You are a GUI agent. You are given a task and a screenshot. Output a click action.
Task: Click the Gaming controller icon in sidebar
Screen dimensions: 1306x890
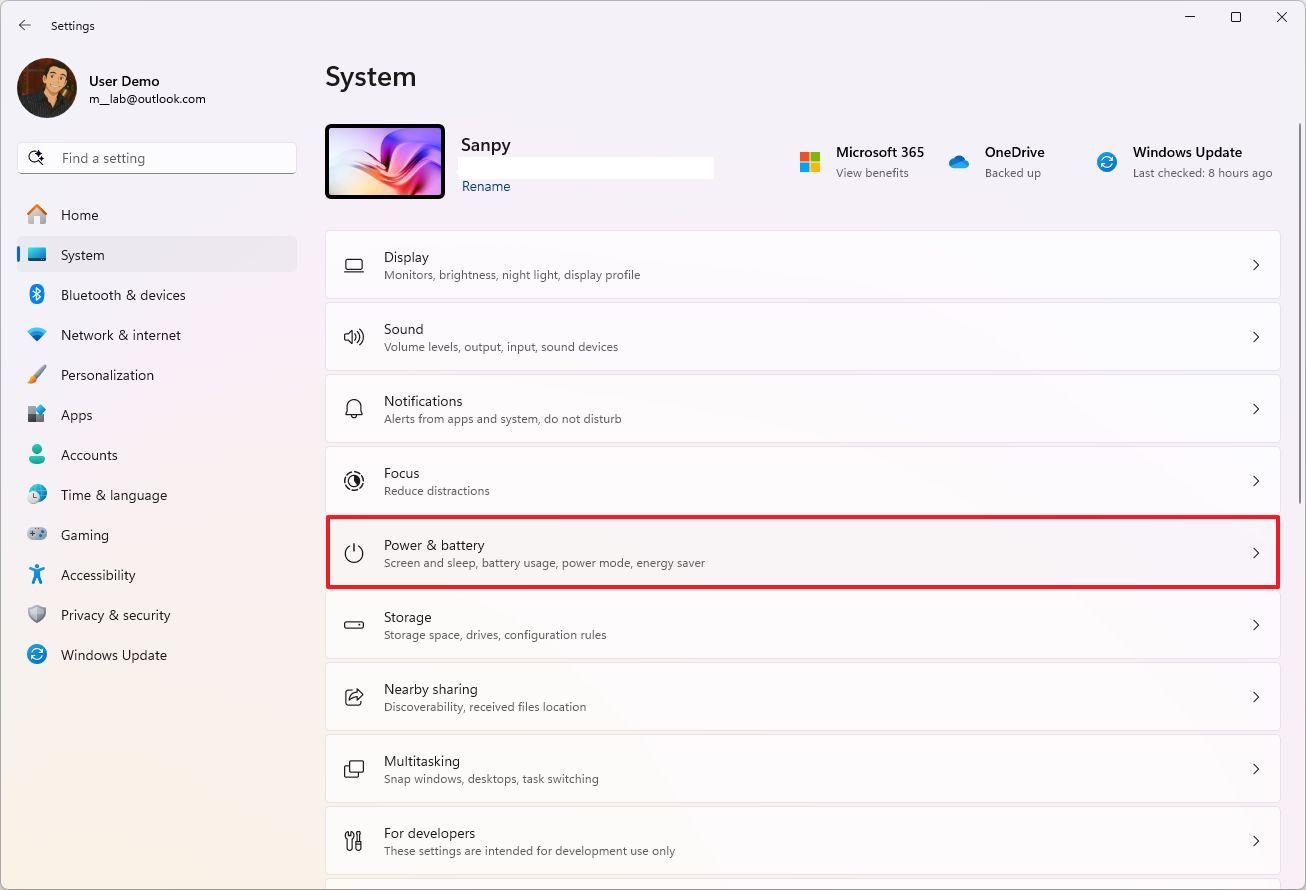(37, 535)
